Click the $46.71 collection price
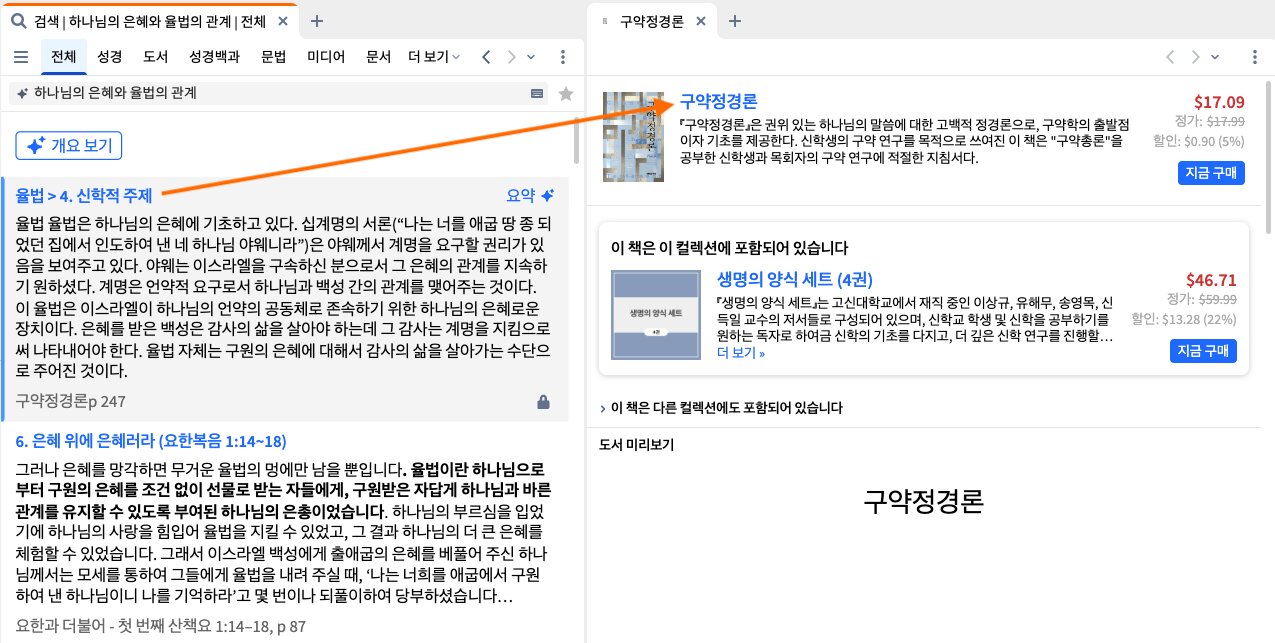Viewport: 1275px width, 643px height. [1211, 280]
